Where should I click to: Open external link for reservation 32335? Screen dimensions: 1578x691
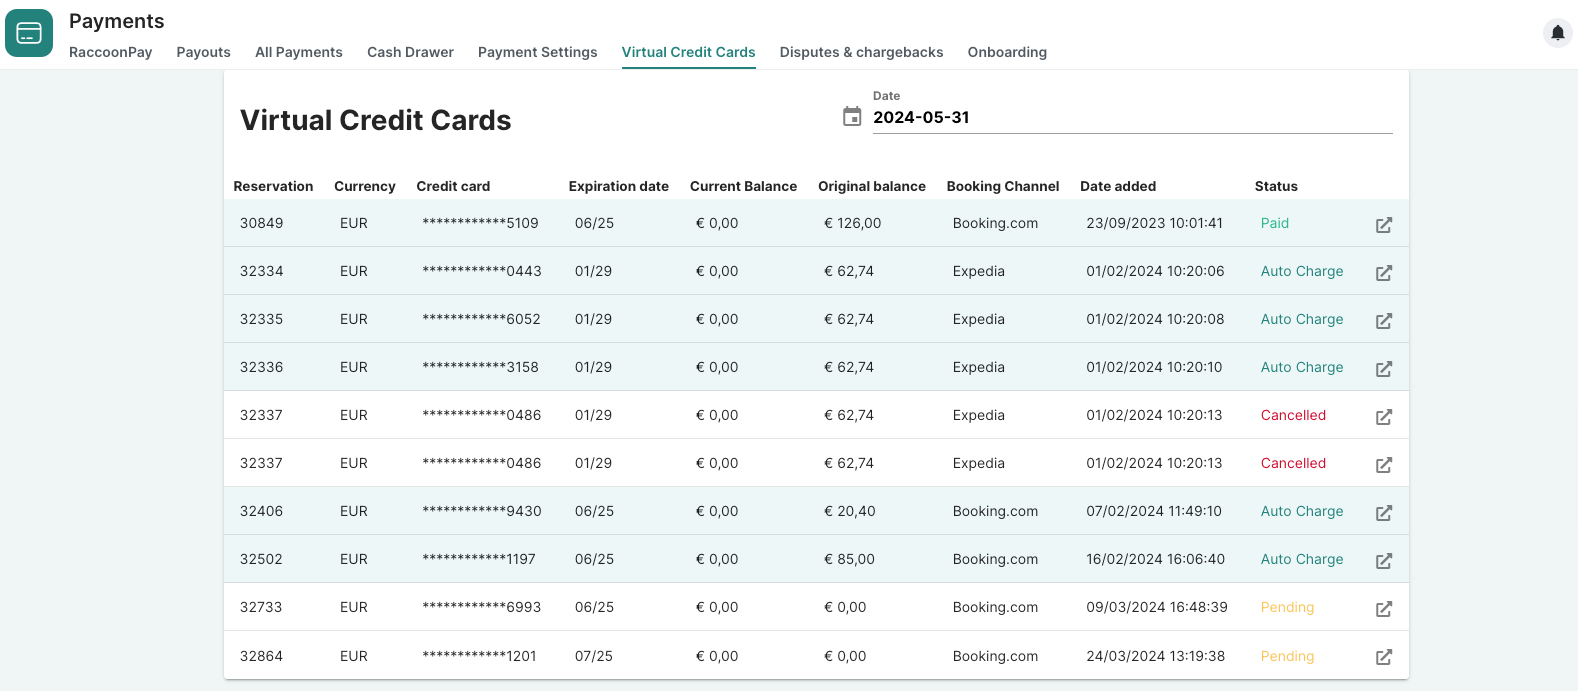(x=1384, y=321)
